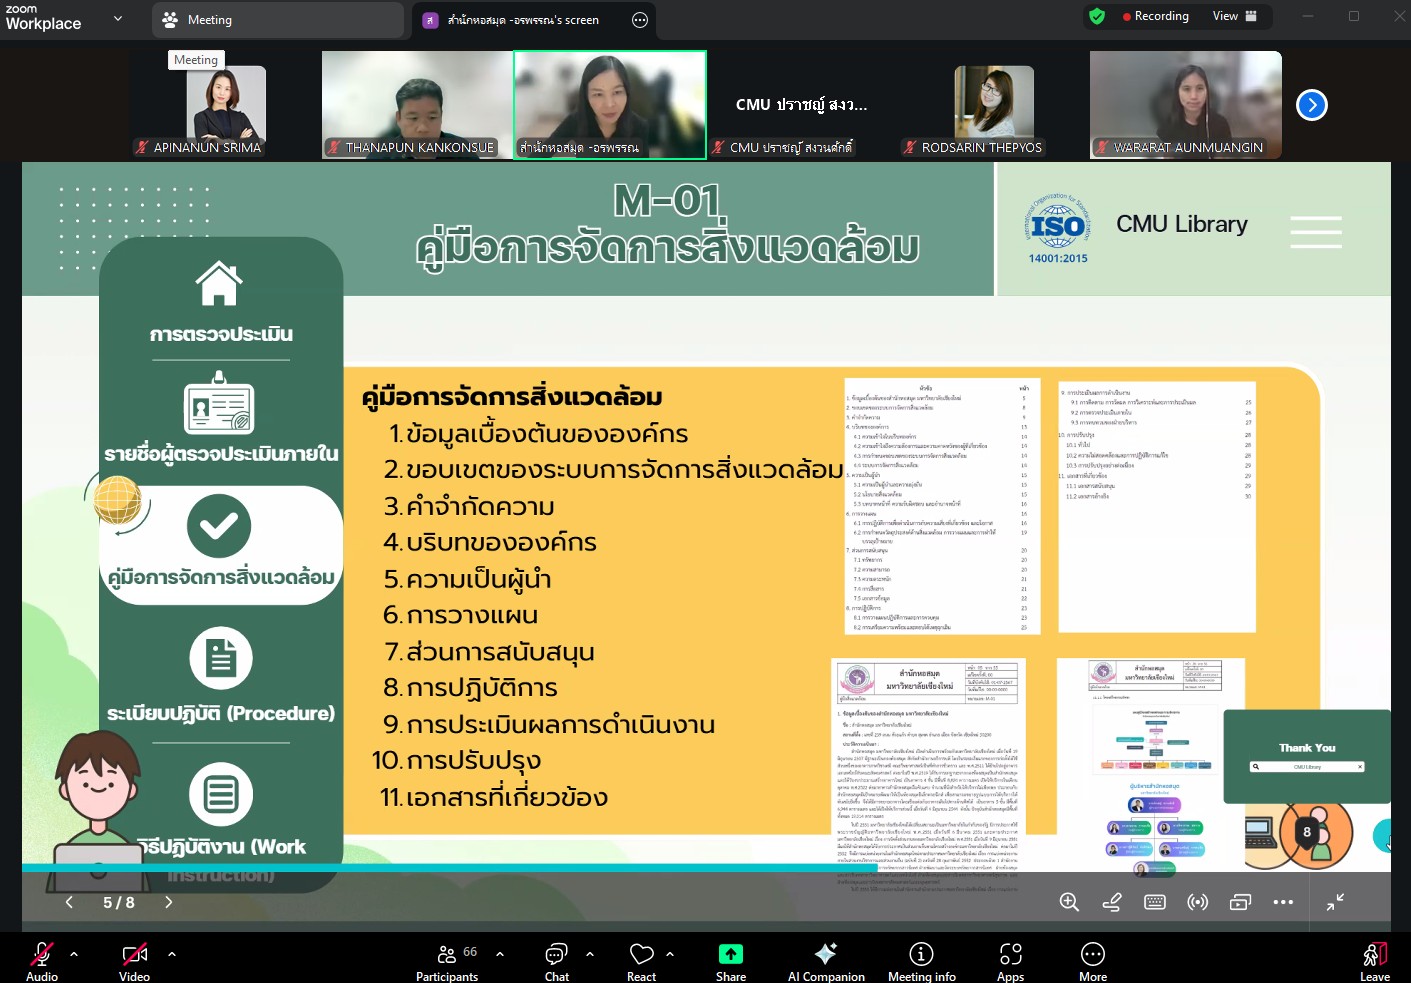Go to the next slide arrow
The height and width of the screenshot is (983, 1411).
click(168, 902)
